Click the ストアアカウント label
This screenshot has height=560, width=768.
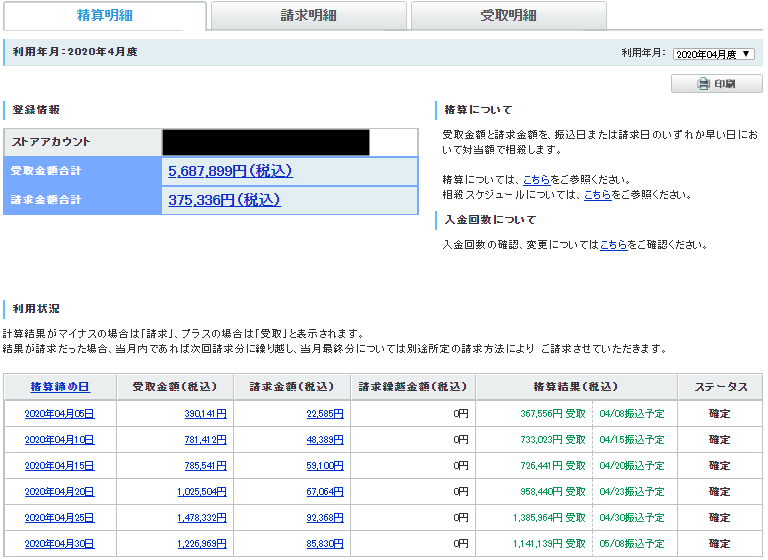tap(51, 142)
